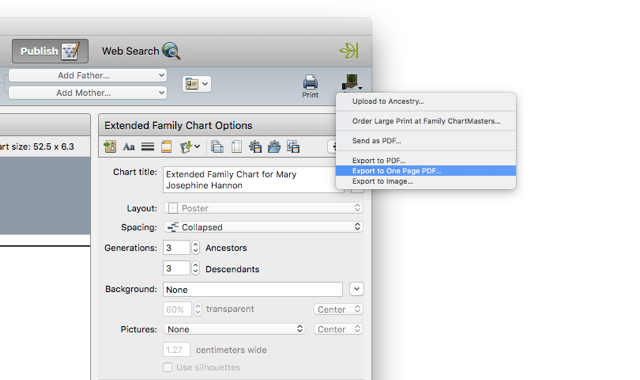
Task: Open header and footer page icon
Action: point(166,147)
